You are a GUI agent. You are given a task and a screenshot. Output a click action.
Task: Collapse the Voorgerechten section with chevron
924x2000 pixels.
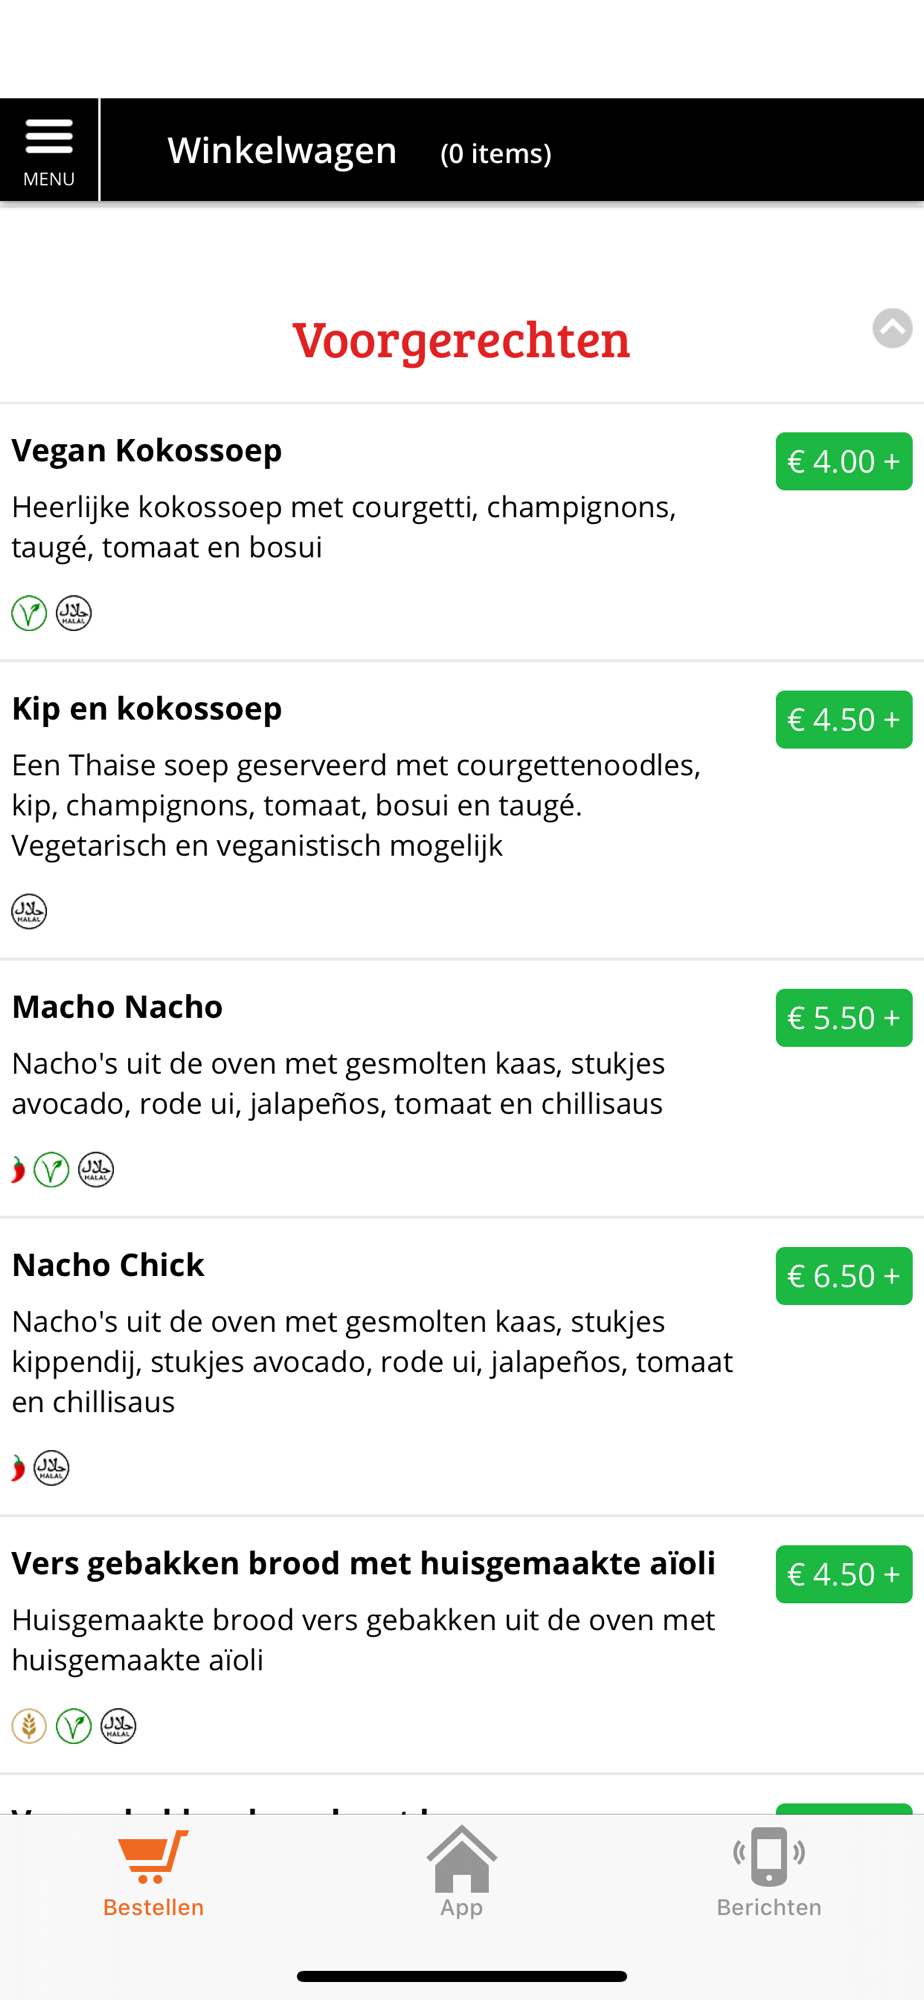[892, 328]
